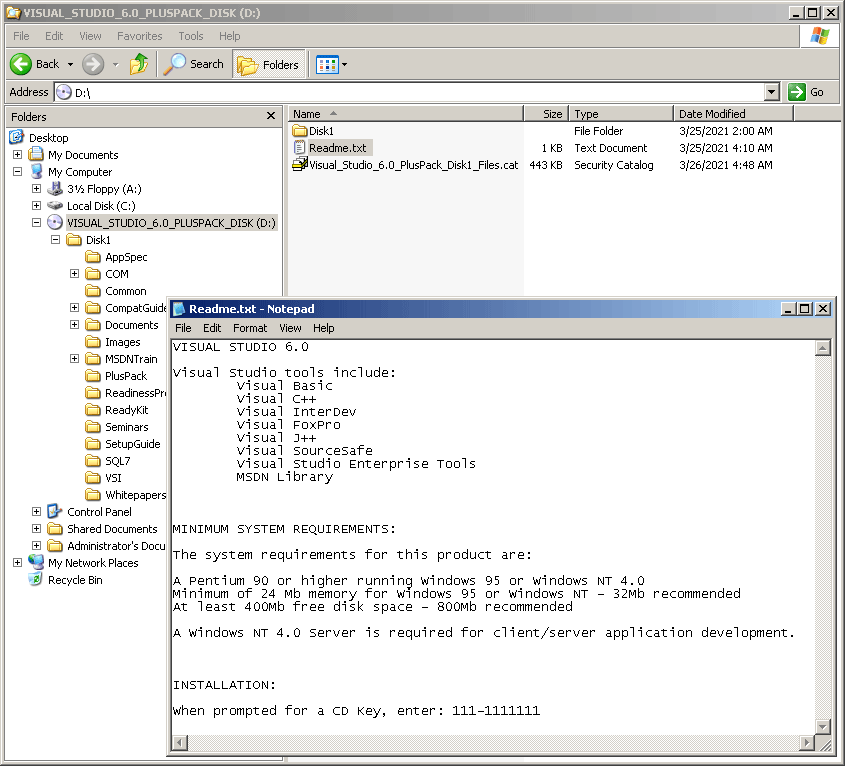
Task: Close the Folders pane
Action: (271, 116)
